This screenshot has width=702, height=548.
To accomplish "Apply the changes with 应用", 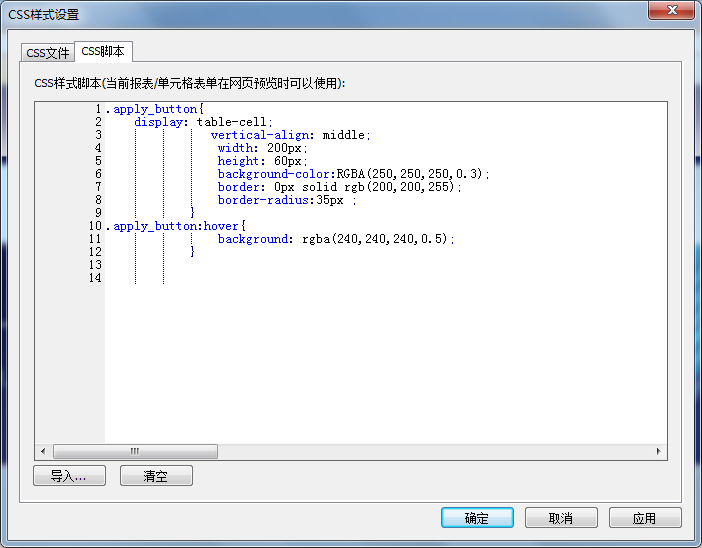I will pyautogui.click(x=645, y=518).
